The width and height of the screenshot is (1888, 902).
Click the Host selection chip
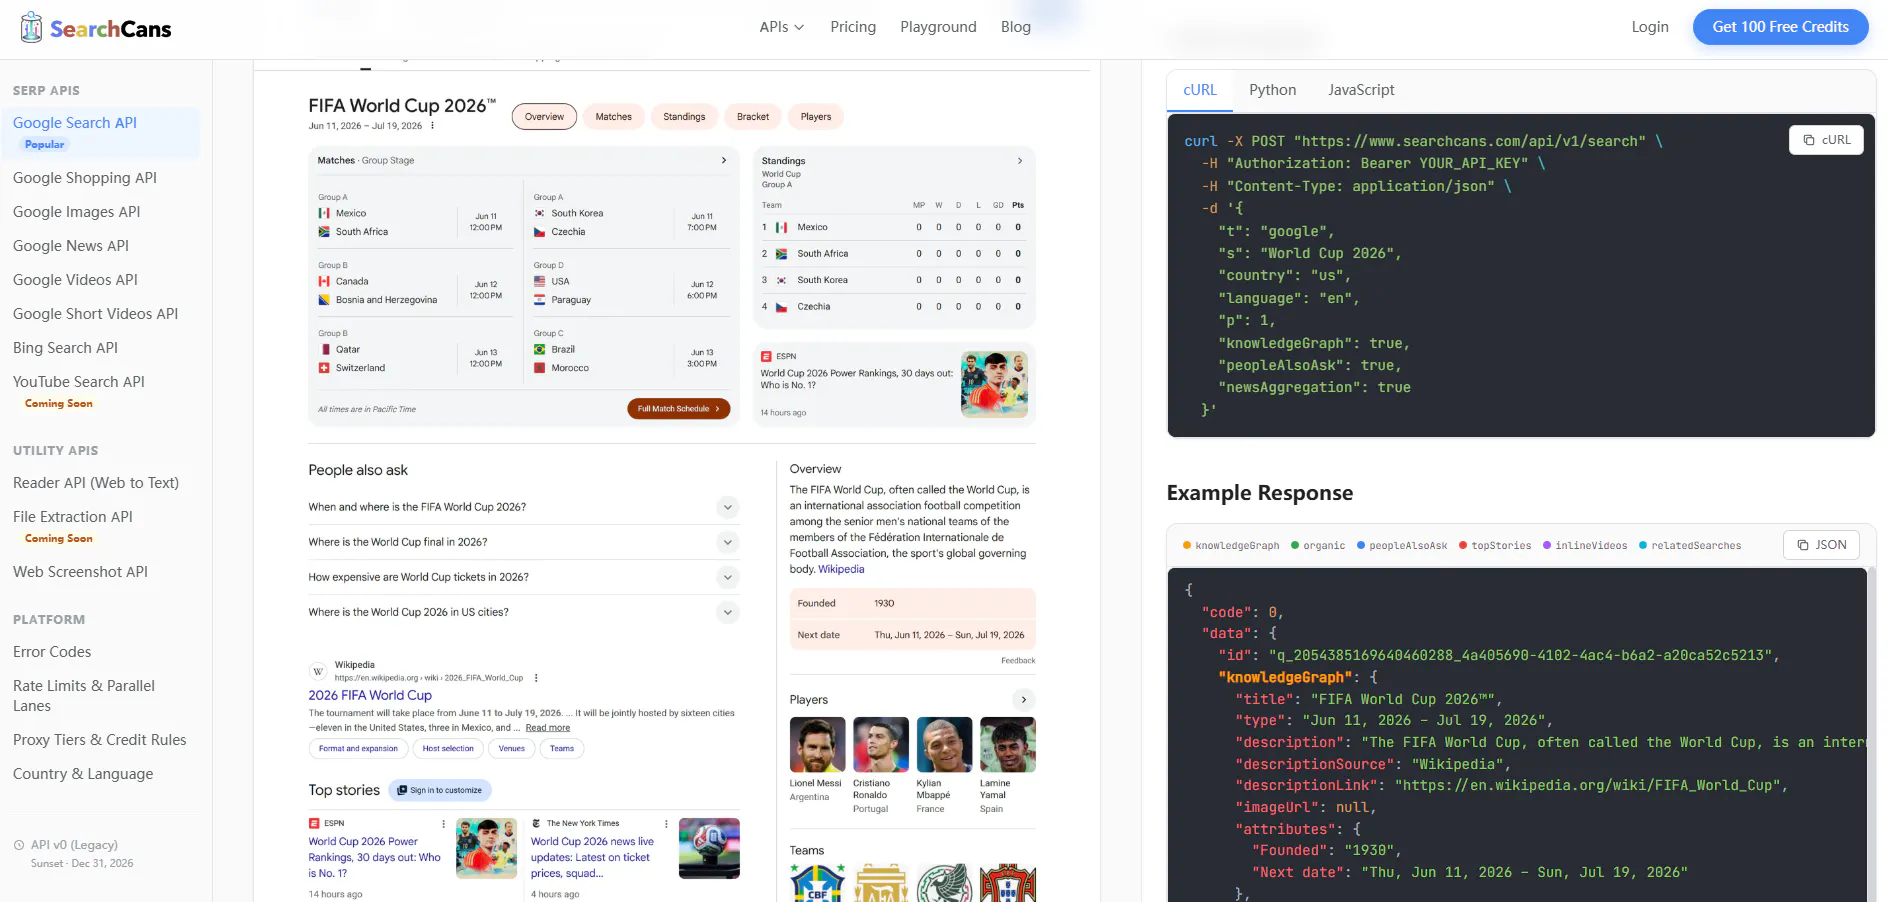pyautogui.click(x=448, y=749)
